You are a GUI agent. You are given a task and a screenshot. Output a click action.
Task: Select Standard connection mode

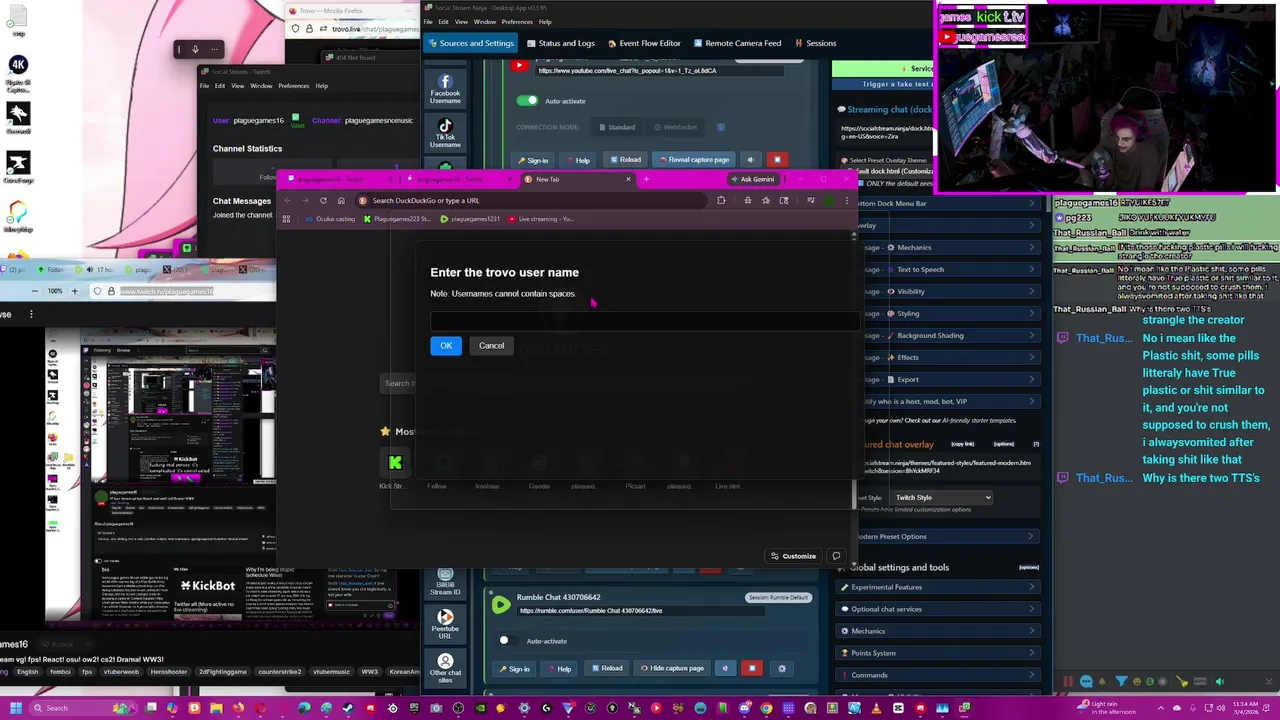tap(616, 127)
